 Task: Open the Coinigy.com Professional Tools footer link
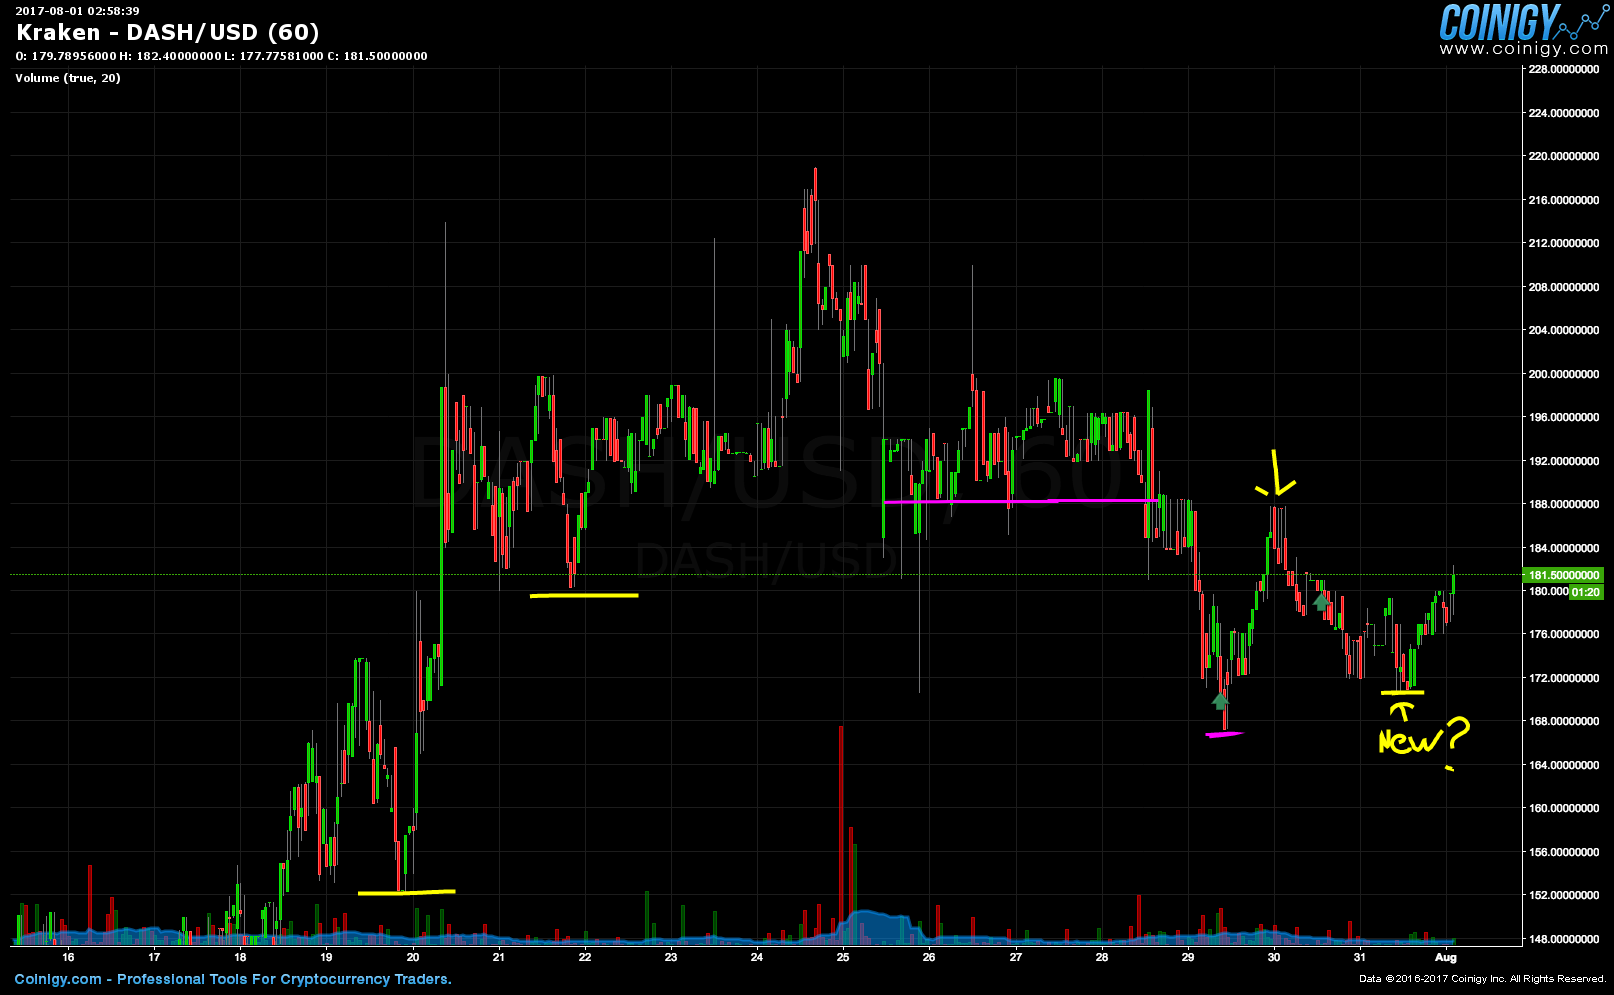pos(233,979)
